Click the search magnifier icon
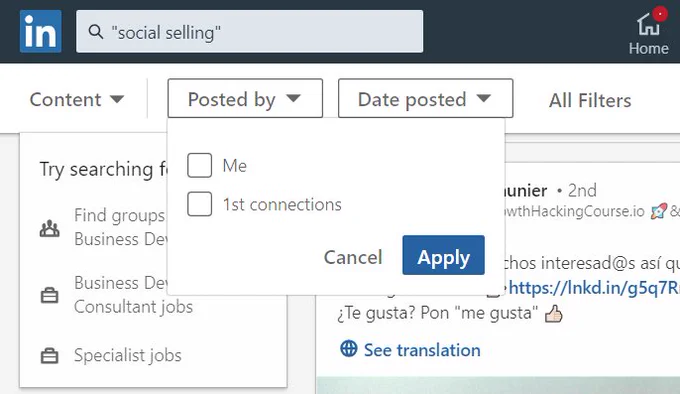Viewport: 680px width, 394px height. pos(95,32)
